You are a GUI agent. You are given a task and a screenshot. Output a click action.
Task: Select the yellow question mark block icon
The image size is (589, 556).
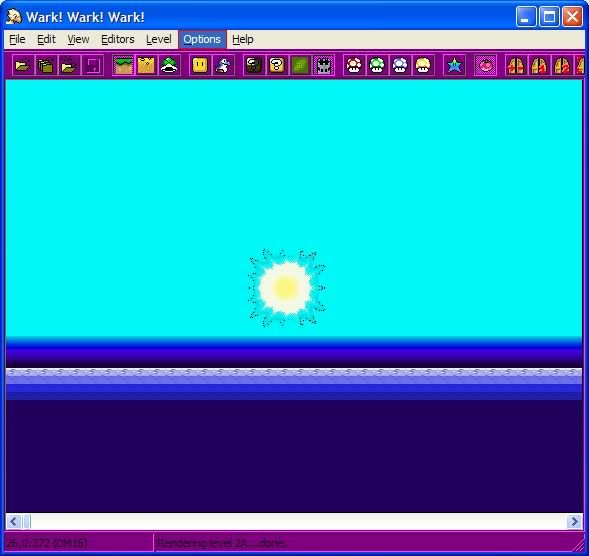click(277, 65)
